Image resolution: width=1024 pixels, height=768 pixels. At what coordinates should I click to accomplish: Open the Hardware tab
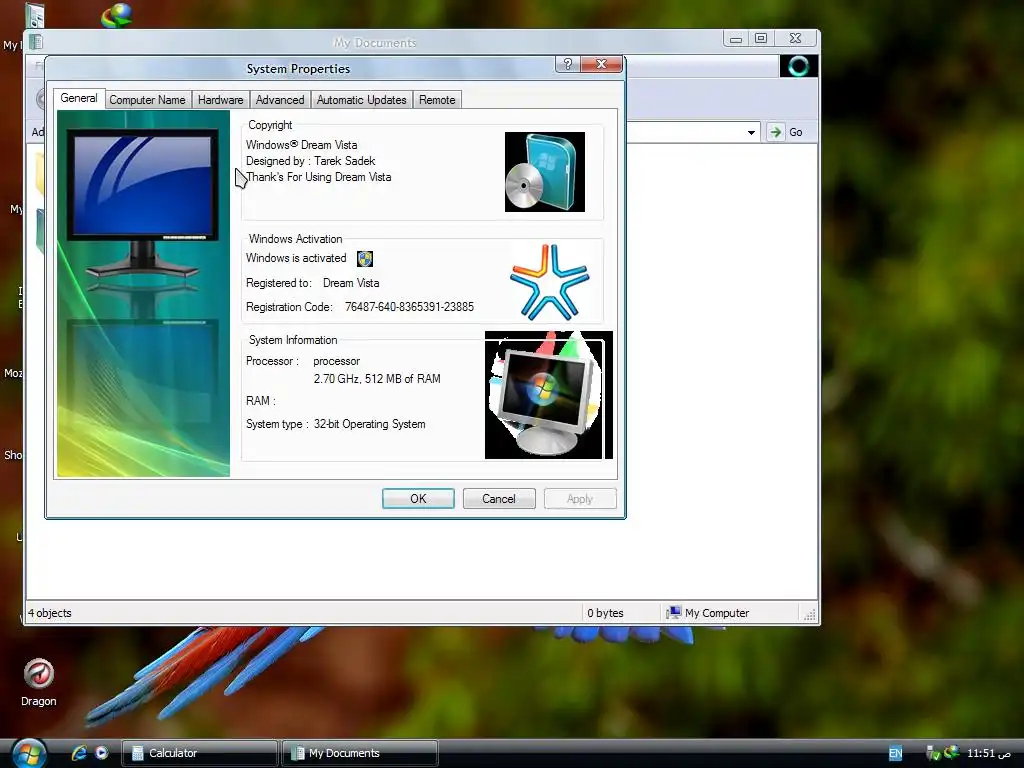click(x=220, y=100)
